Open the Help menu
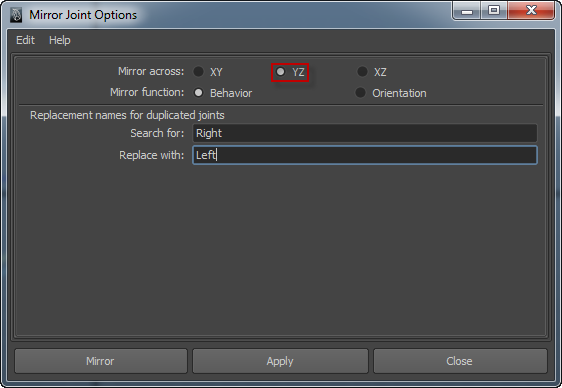This screenshot has height=388, width=562. click(59, 40)
